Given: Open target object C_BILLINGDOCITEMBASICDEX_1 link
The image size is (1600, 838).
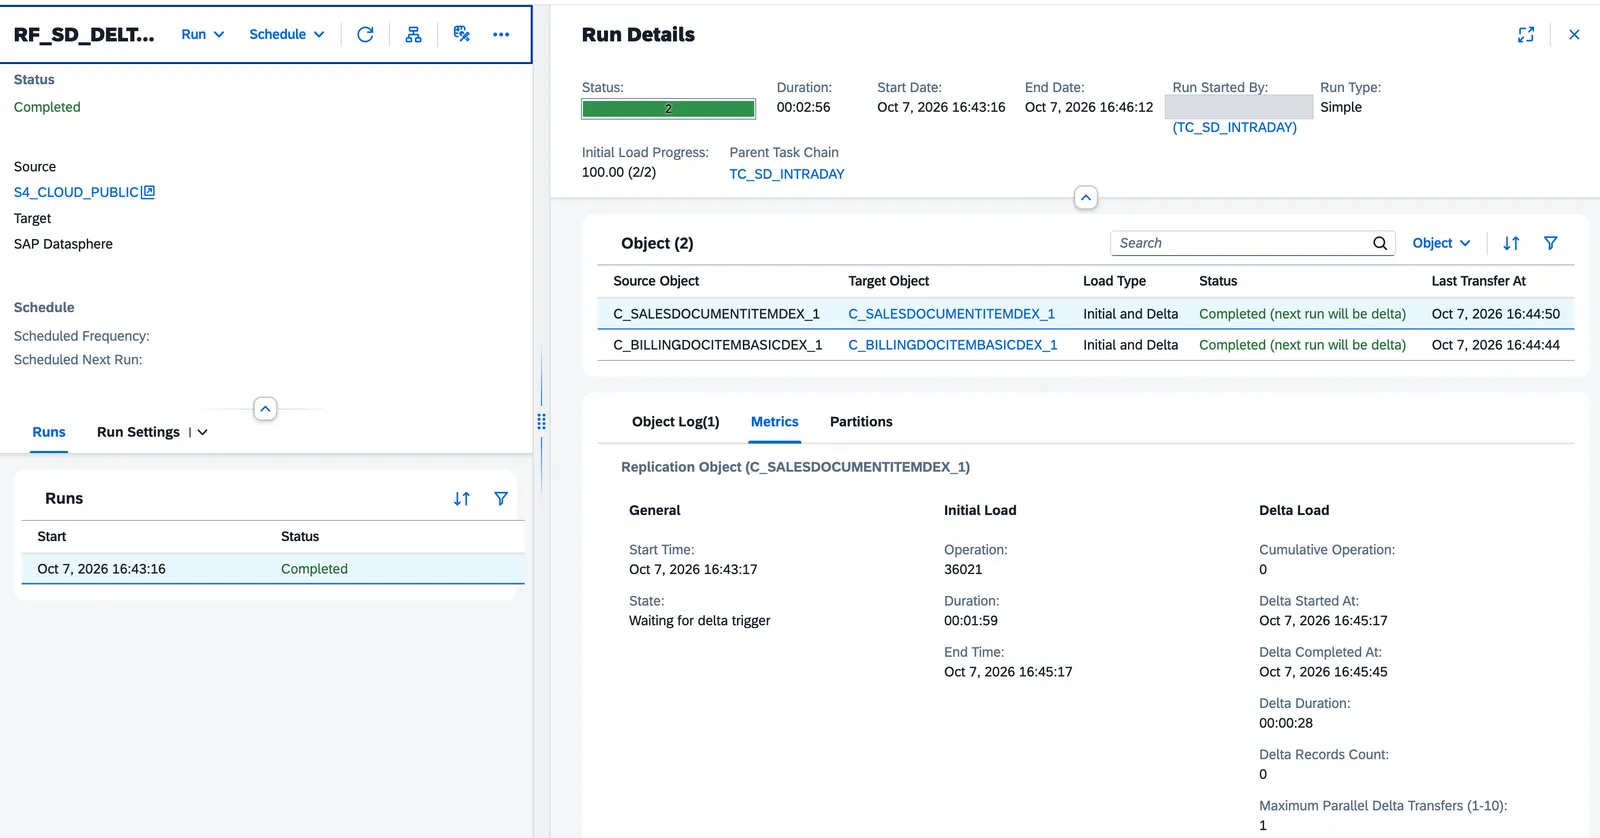Looking at the screenshot, I should (x=953, y=345).
